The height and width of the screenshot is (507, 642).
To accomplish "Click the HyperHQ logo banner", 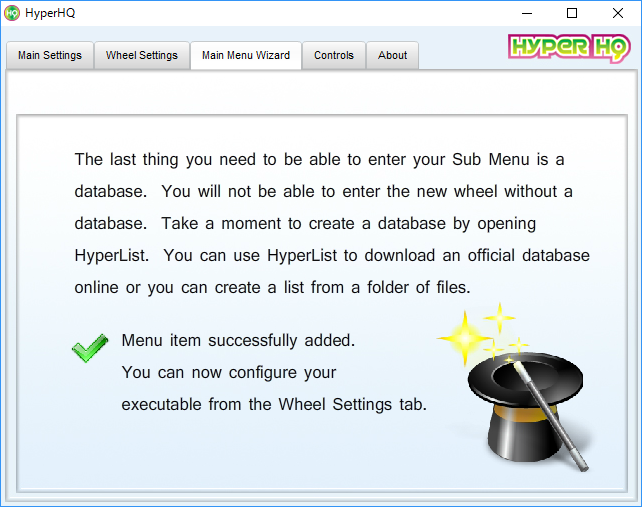I will click(569, 48).
